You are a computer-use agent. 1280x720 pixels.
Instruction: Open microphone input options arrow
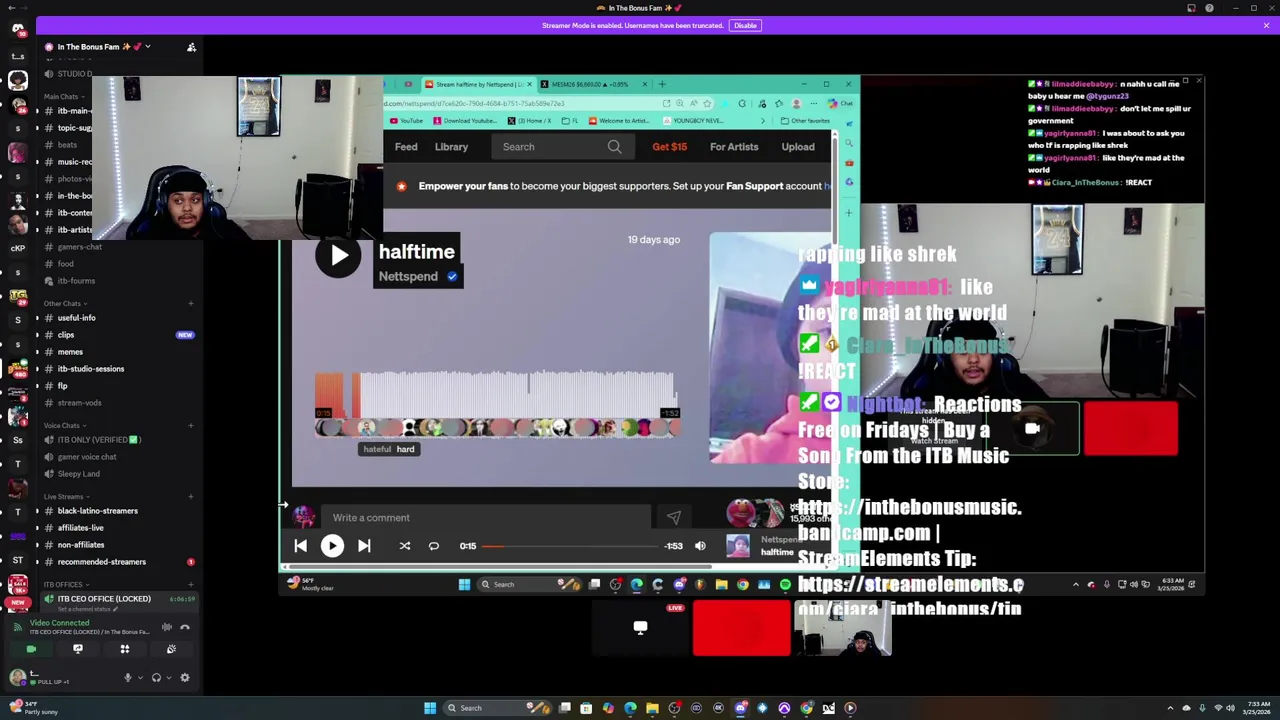(x=140, y=678)
